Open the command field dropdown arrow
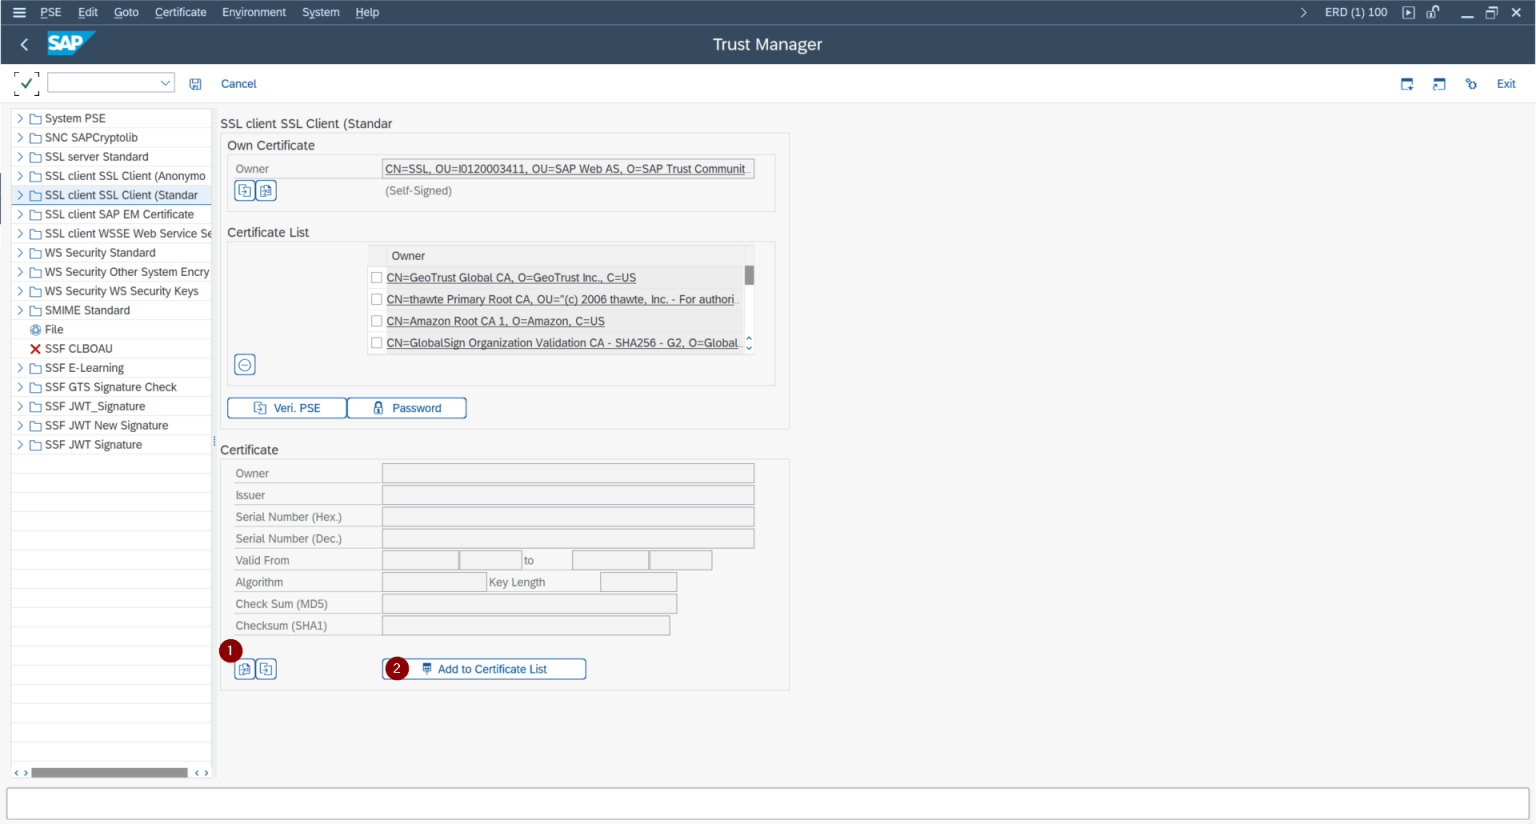The width and height of the screenshot is (1536, 824). [x=163, y=82]
